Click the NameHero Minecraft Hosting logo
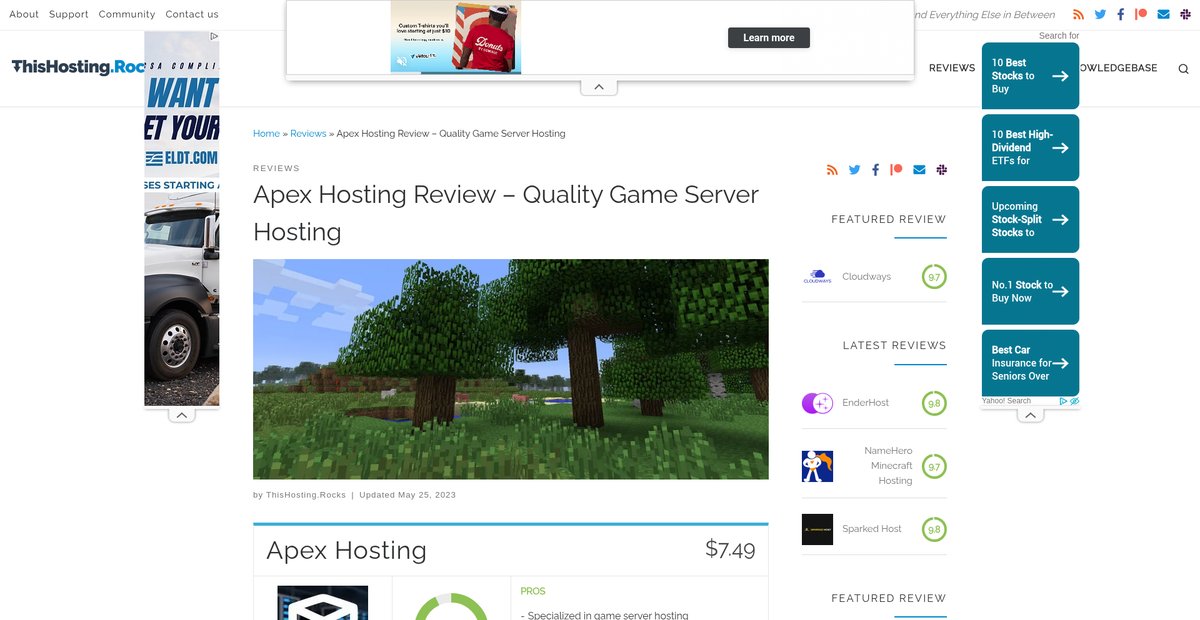 pos(817,466)
